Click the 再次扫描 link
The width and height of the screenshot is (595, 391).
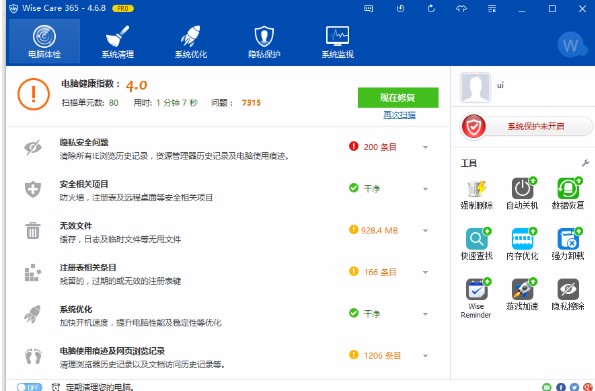click(x=399, y=115)
